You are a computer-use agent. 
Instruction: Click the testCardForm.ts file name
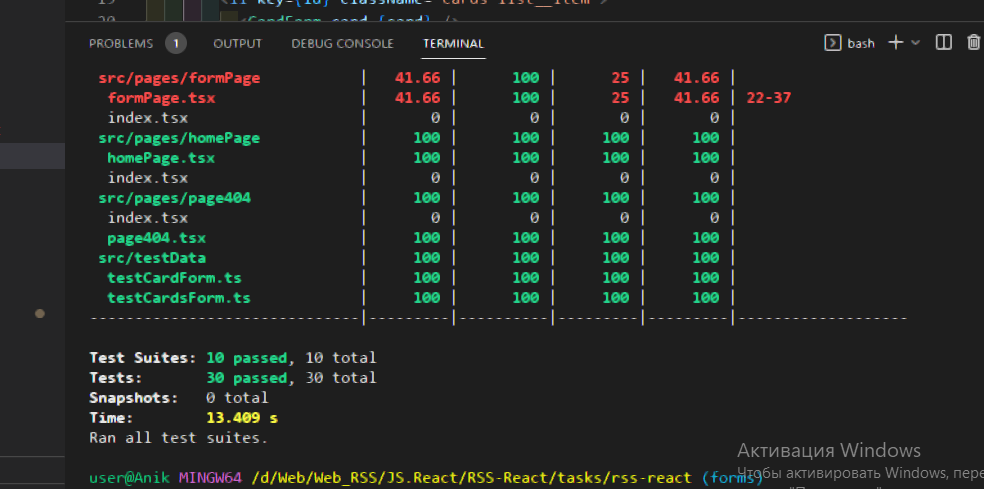click(x=174, y=278)
